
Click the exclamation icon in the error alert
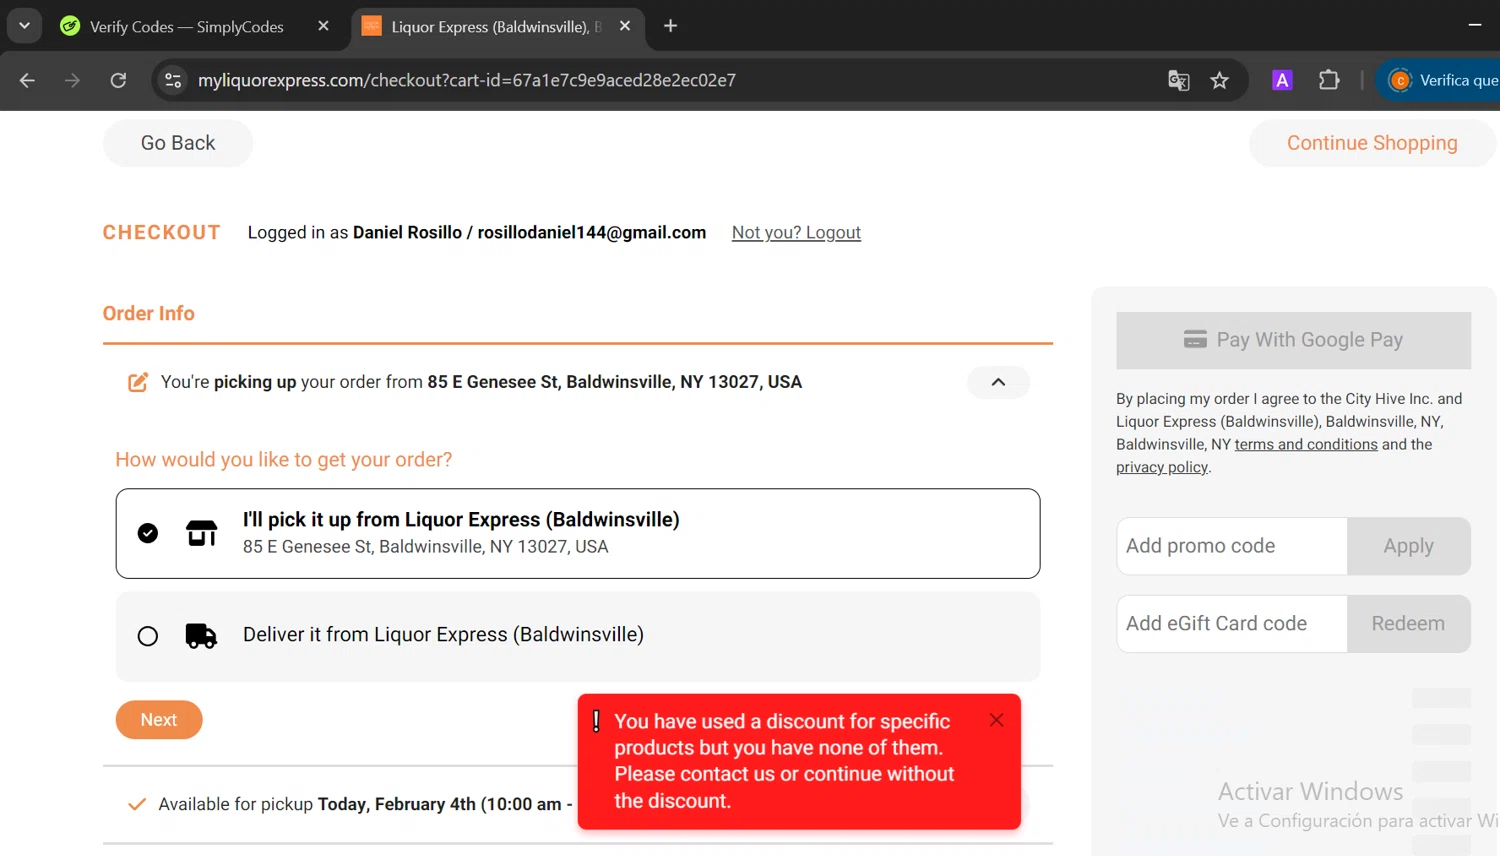tap(596, 721)
